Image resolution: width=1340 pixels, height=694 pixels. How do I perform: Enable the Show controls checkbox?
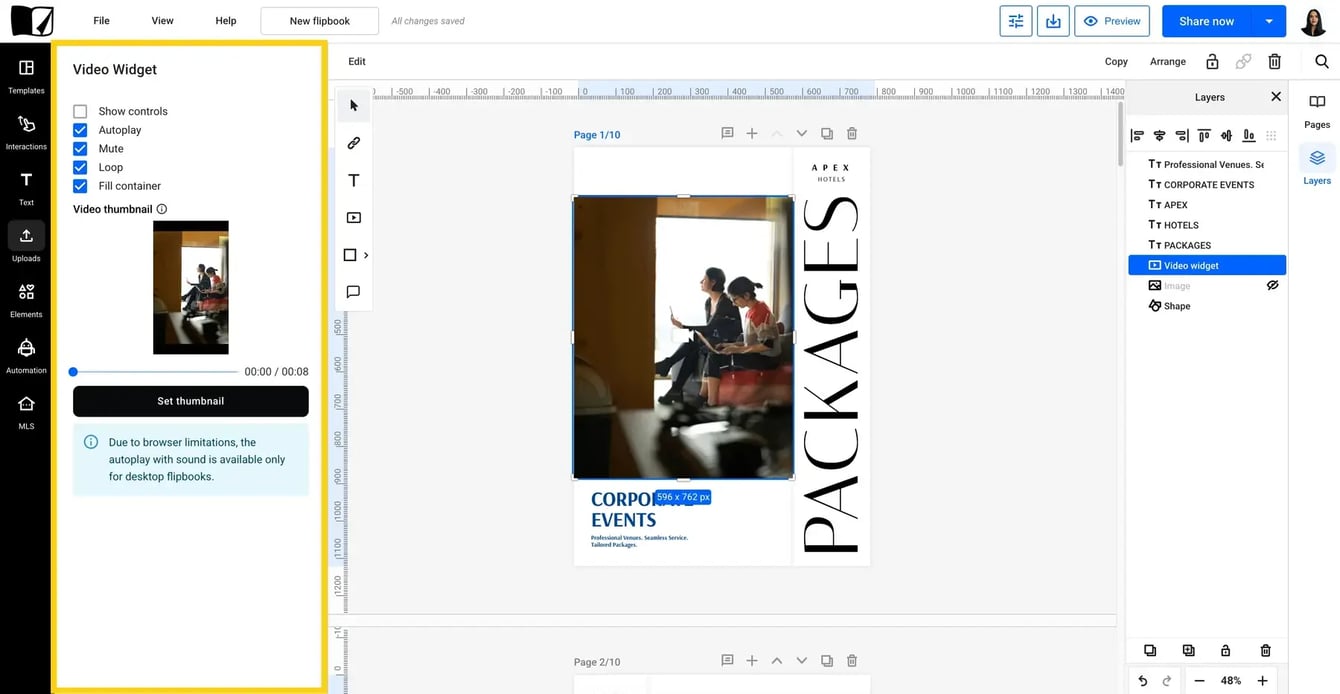[x=80, y=111]
